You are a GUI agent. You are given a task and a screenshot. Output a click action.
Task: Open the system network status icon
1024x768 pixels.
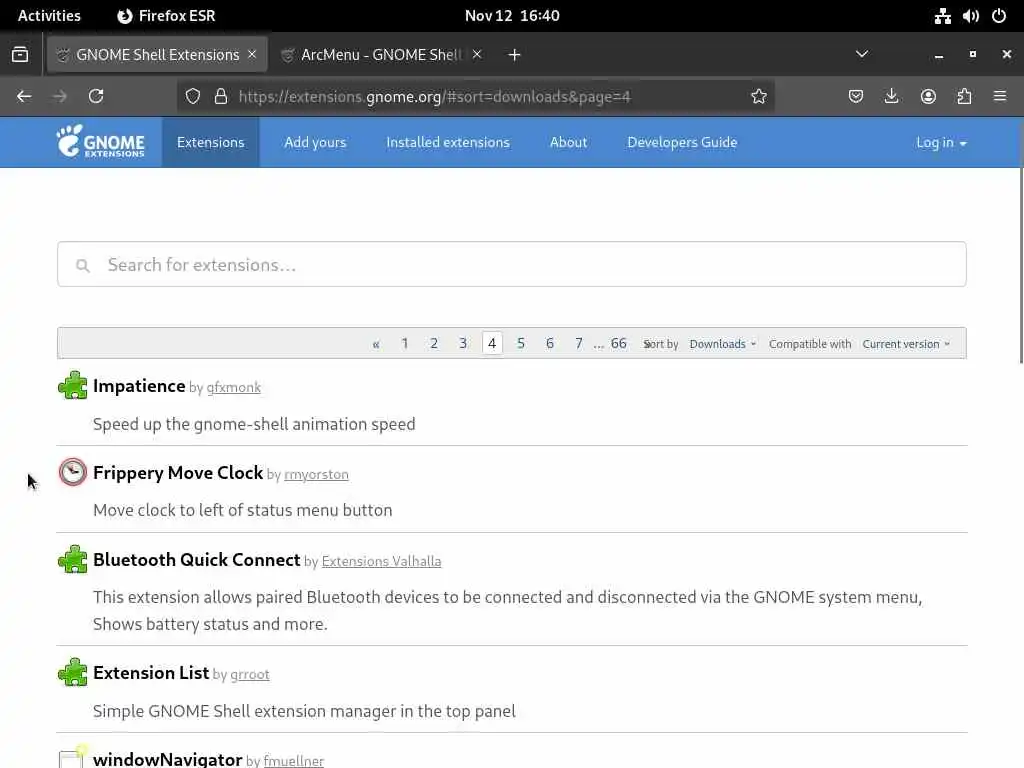[942, 16]
